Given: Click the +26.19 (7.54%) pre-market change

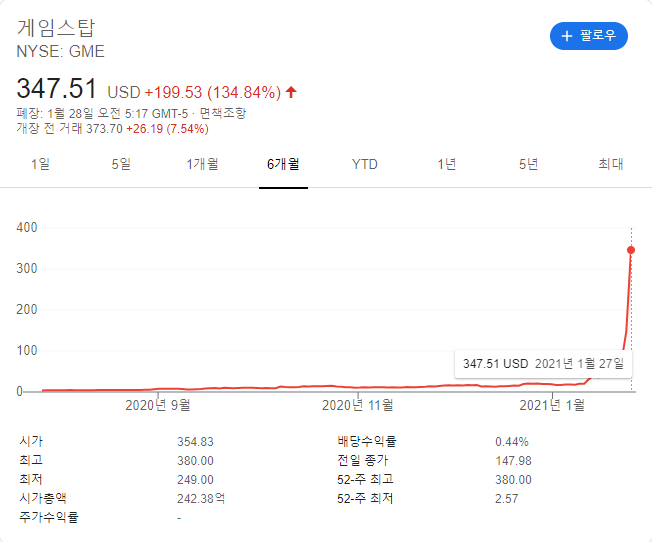Looking at the screenshot, I should tap(167, 129).
